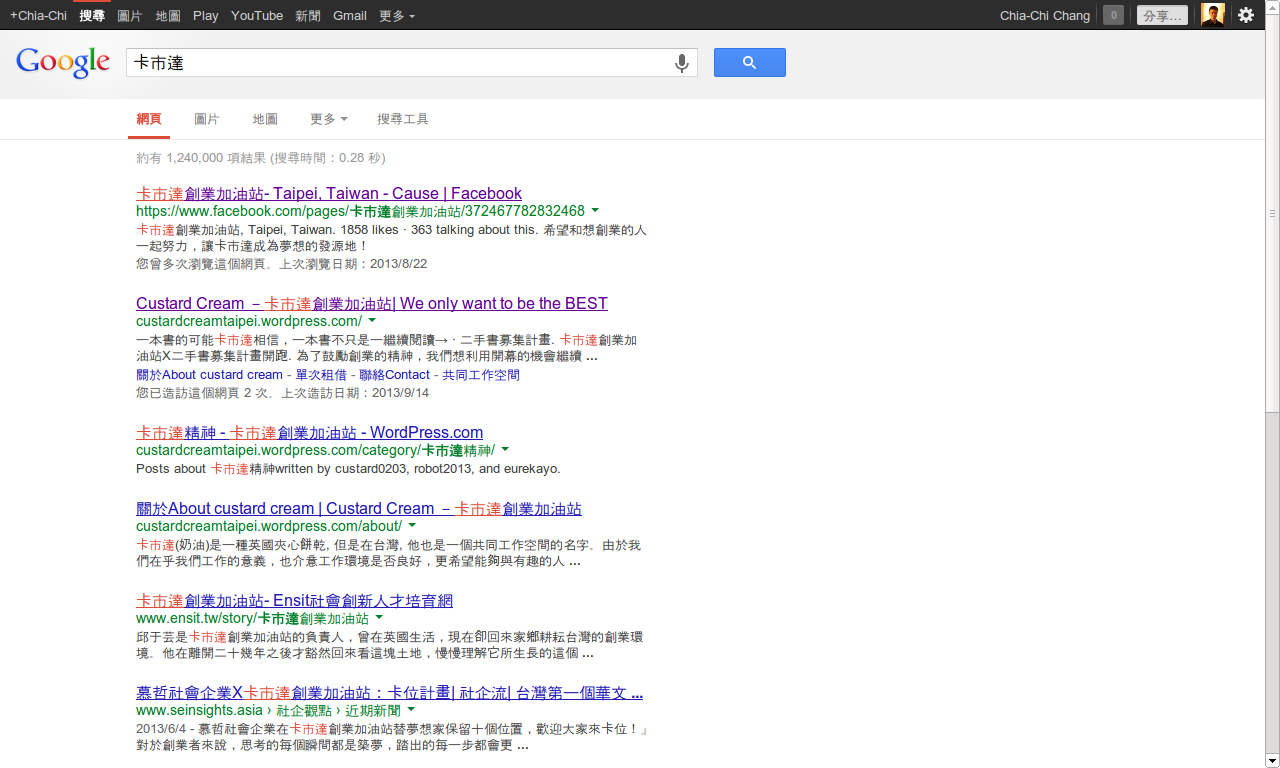Image resolution: width=1280 pixels, height=768 pixels.
Task: Click the blue magnifier search button
Action: pyautogui.click(x=749, y=62)
